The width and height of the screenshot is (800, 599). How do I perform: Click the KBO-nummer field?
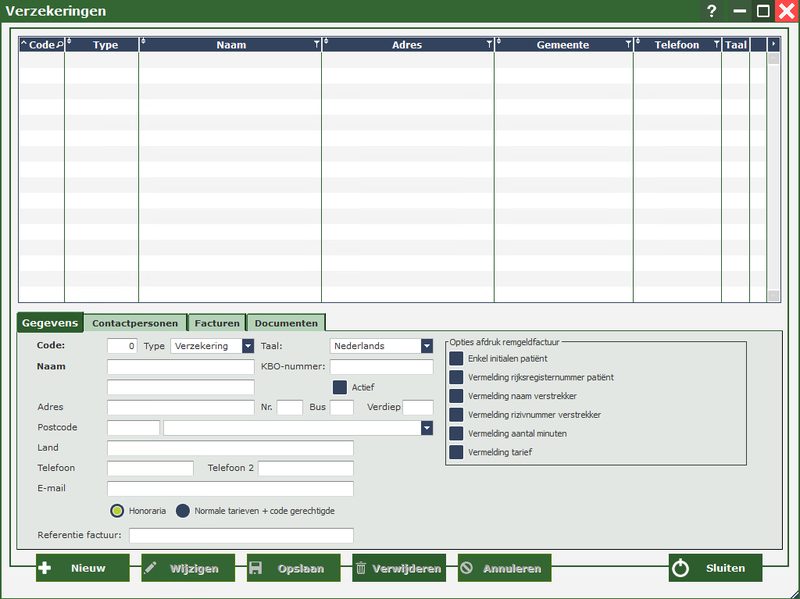click(x=382, y=367)
